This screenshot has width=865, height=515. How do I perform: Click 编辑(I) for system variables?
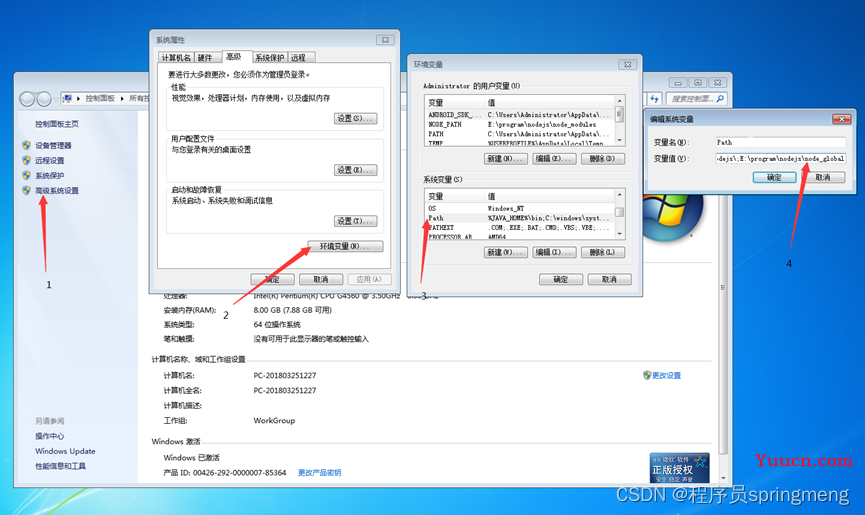pyautogui.click(x=554, y=253)
